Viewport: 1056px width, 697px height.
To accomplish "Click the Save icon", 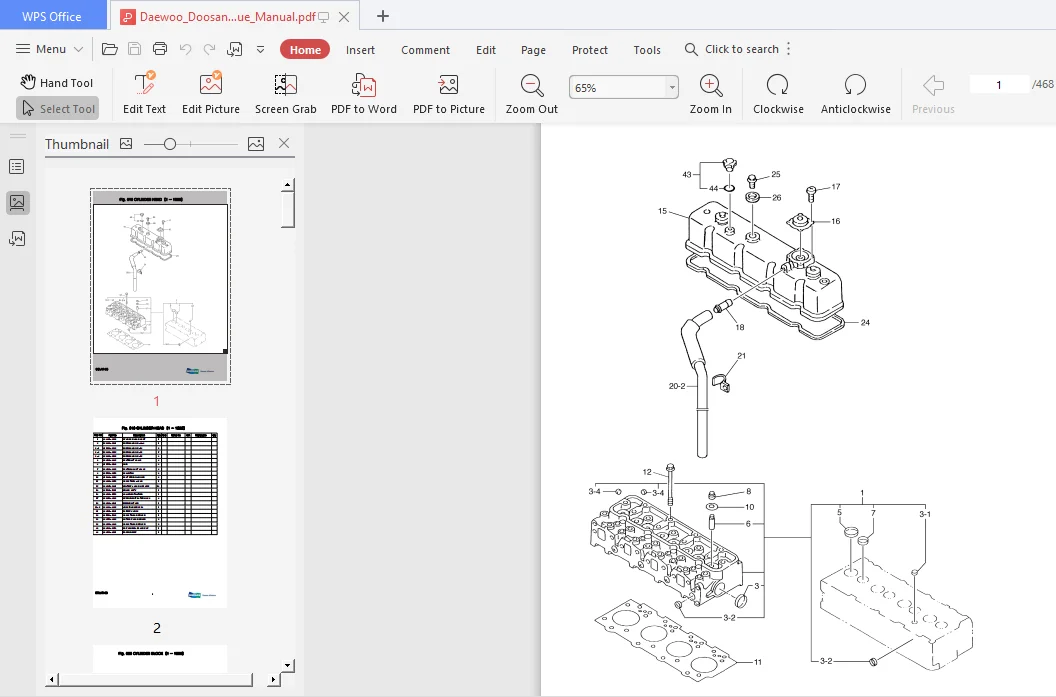I will (135, 49).
